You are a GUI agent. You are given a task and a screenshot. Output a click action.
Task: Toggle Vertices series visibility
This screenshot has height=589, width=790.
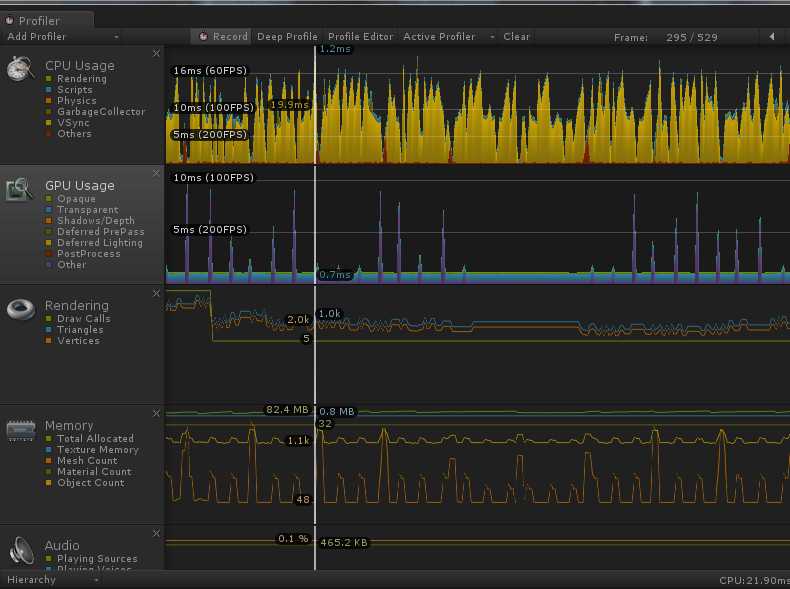coord(49,341)
